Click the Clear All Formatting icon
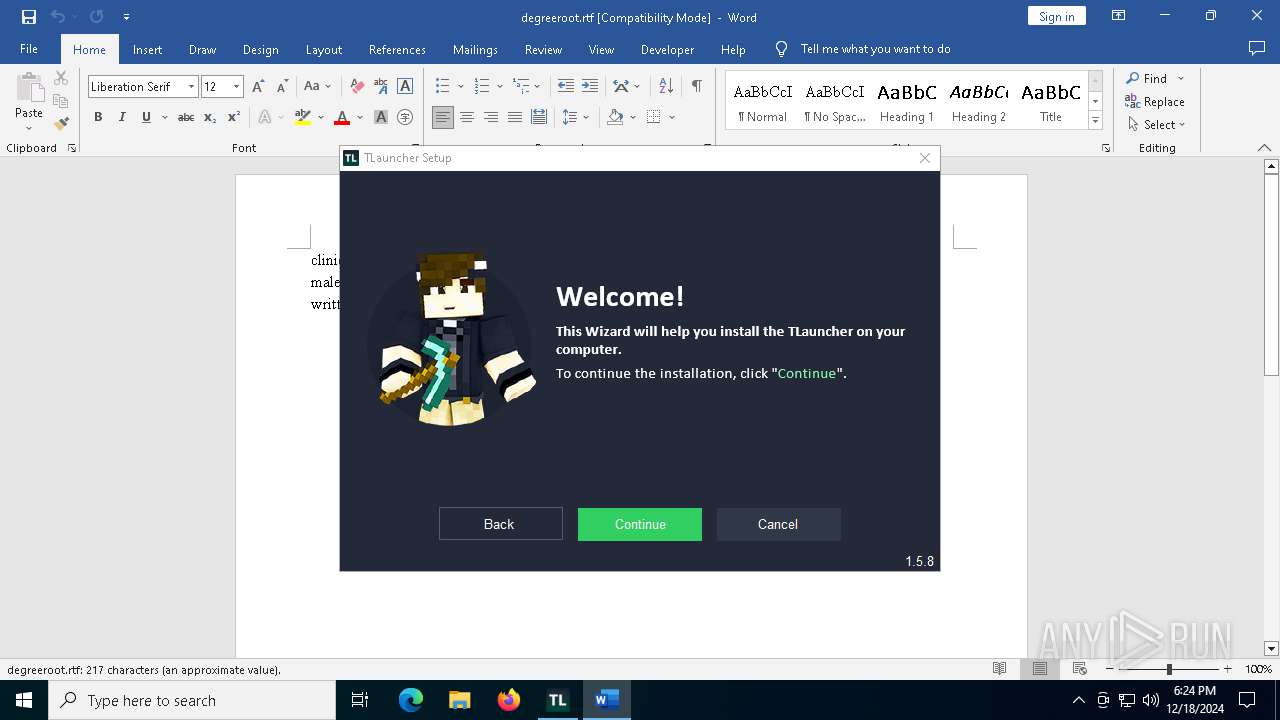Screen dimensions: 1280x720 (356, 86)
